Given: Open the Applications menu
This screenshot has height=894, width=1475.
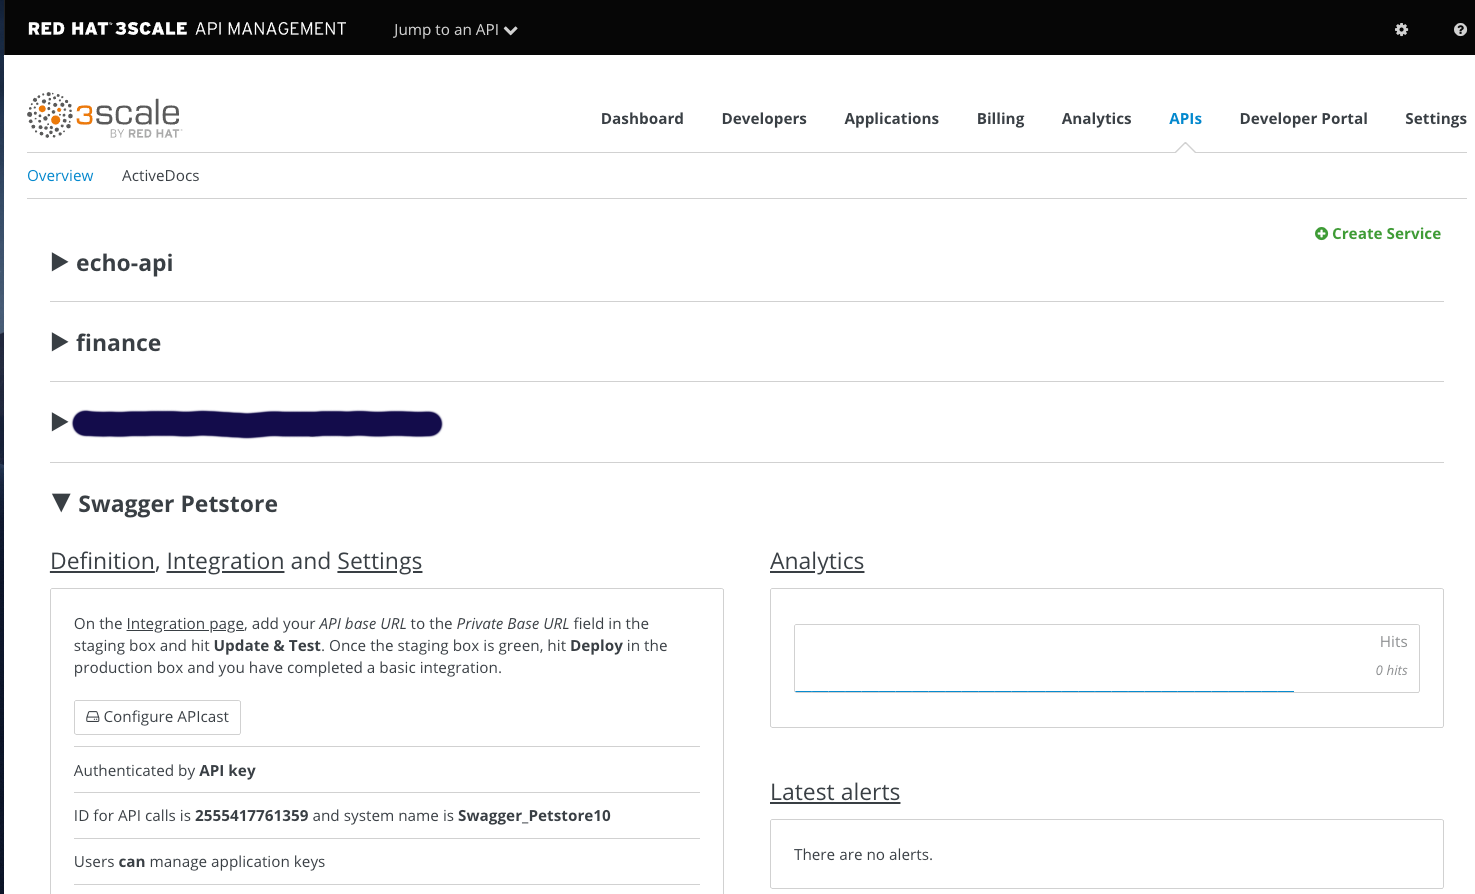Looking at the screenshot, I should click(x=891, y=118).
